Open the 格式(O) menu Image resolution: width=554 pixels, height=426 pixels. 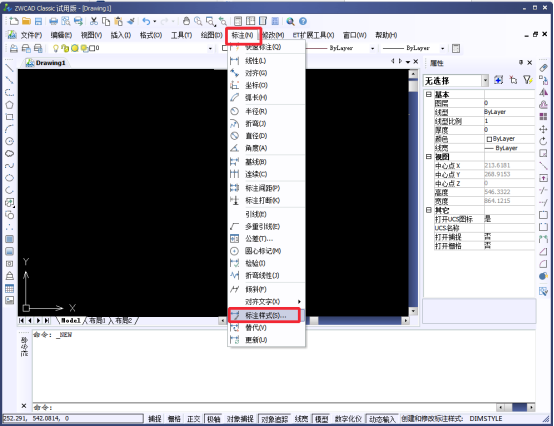tap(151, 35)
